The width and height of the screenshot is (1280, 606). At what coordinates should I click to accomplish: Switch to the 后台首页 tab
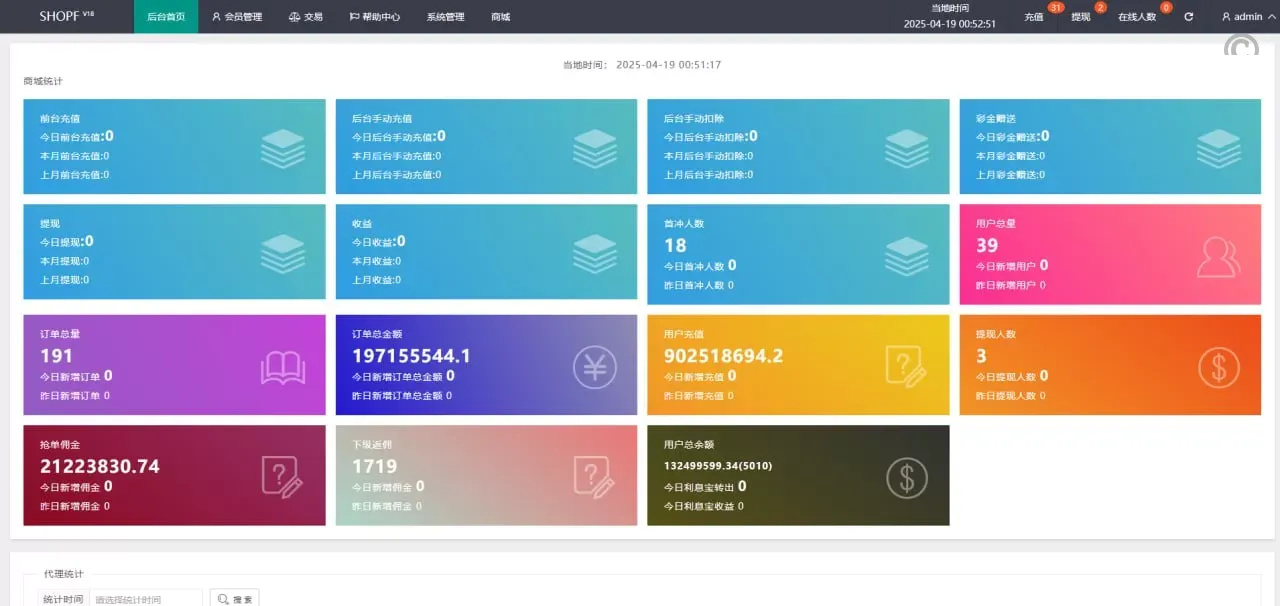[166, 17]
